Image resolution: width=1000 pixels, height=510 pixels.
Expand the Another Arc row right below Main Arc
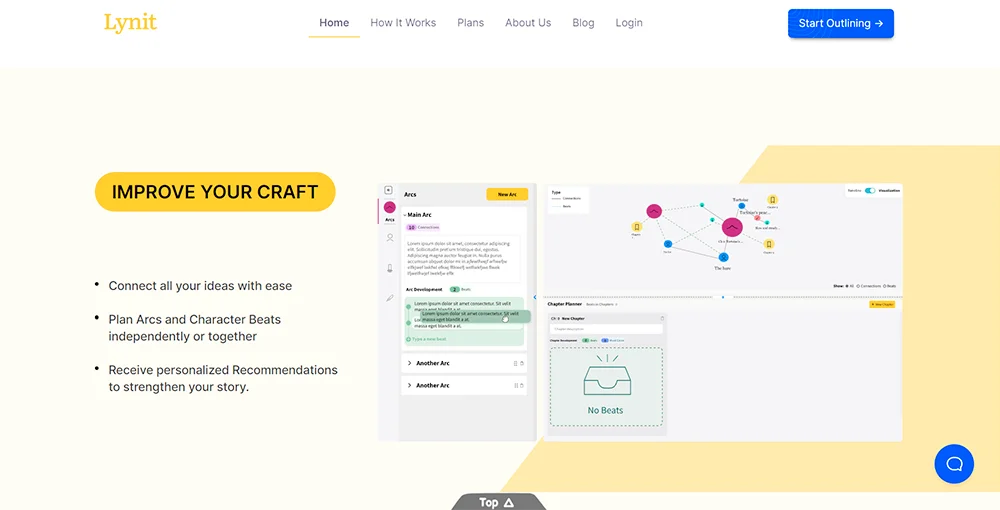pyautogui.click(x=409, y=363)
